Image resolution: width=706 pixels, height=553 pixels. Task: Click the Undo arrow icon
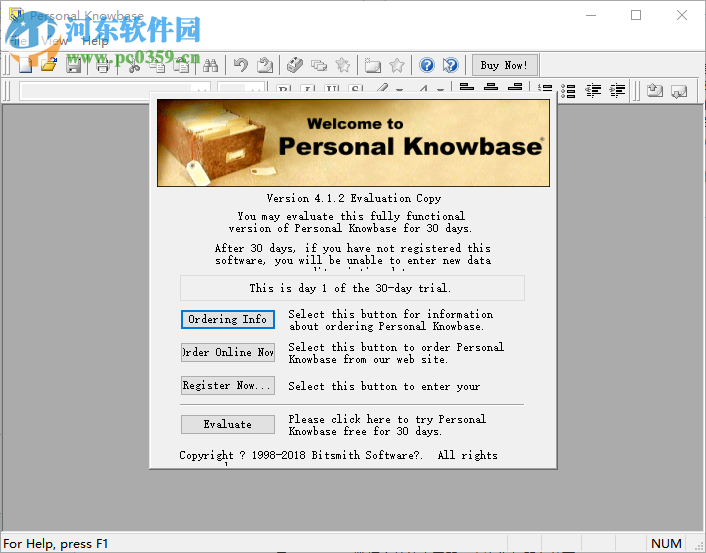(x=241, y=66)
